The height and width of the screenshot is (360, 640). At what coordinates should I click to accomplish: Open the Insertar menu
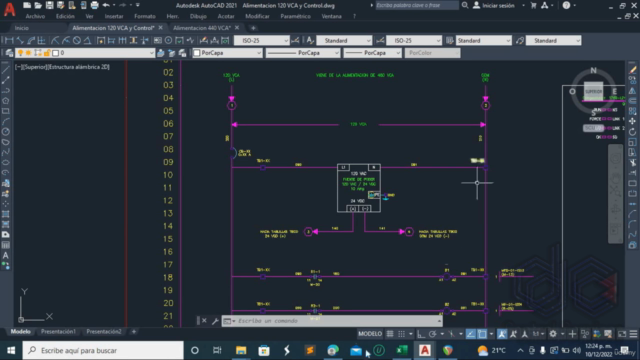coord(114,16)
